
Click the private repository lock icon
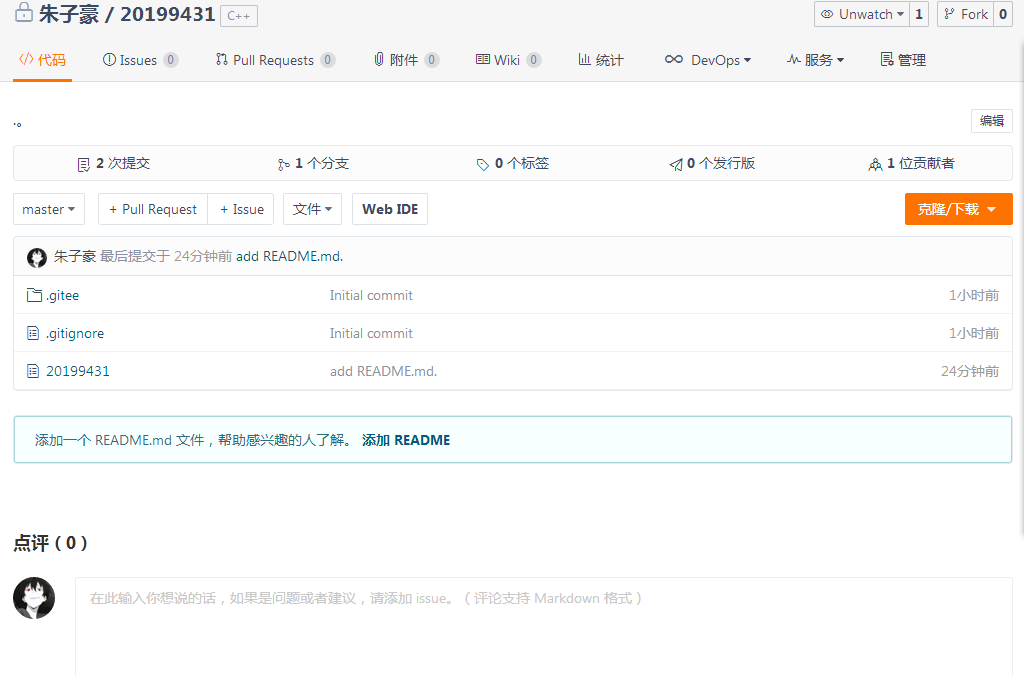[24, 12]
